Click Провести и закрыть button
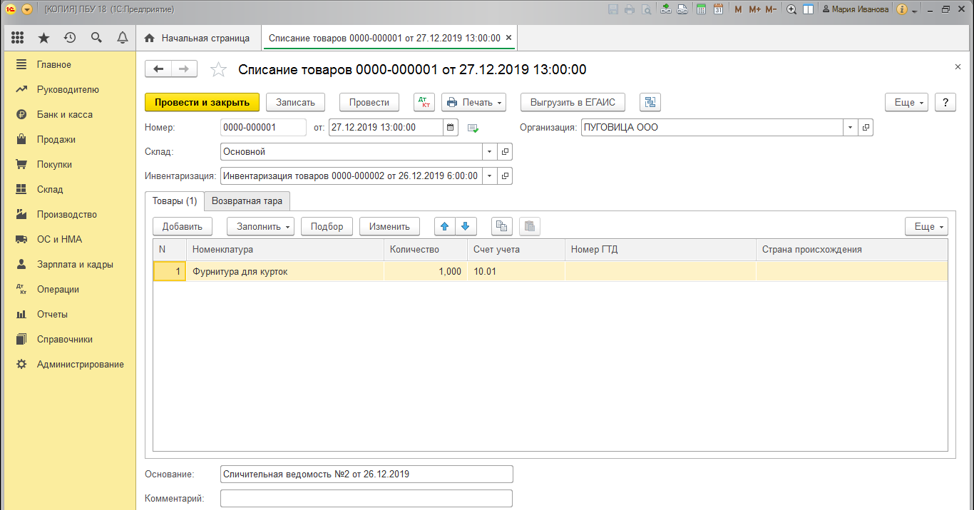 coord(202,102)
